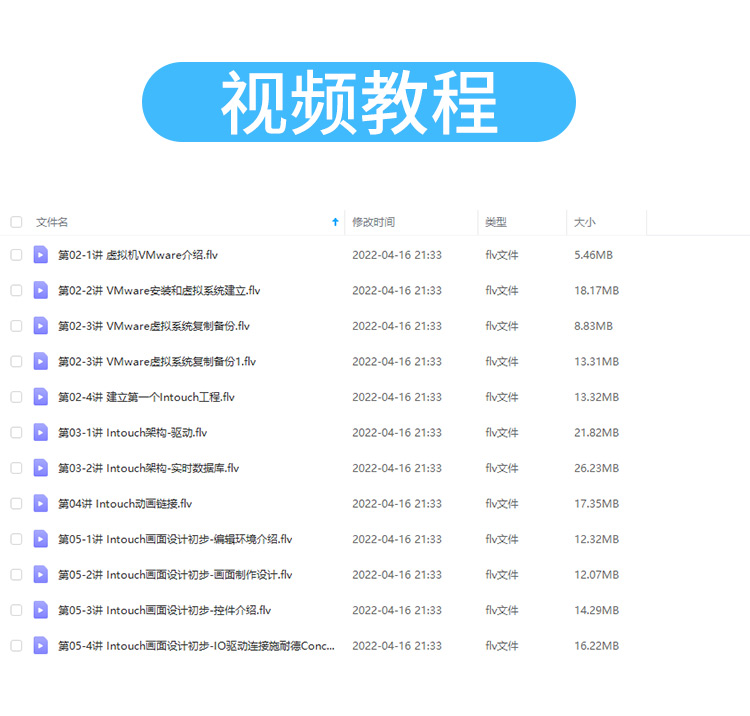Viewport: 750px width, 716px height.
Task: Check the box for 第03-2讲 Intouch架构-实时数据库.flv
Action: click(16, 468)
